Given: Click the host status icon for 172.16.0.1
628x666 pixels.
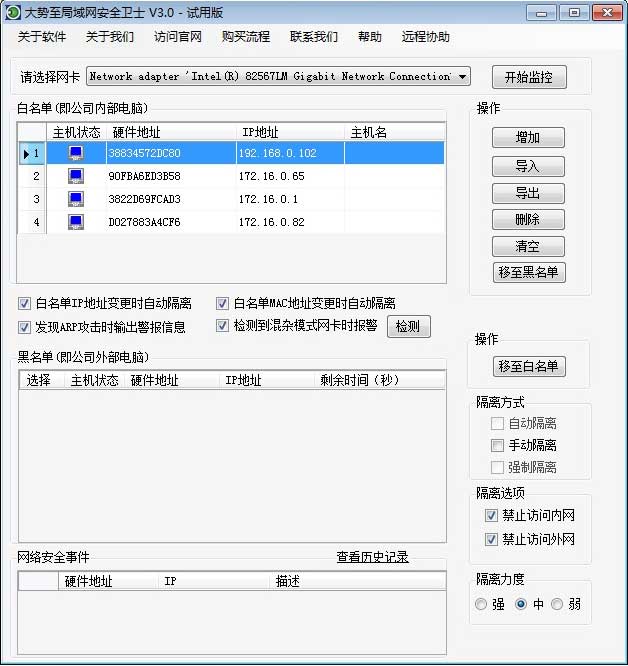Looking at the screenshot, I should tap(76, 199).
